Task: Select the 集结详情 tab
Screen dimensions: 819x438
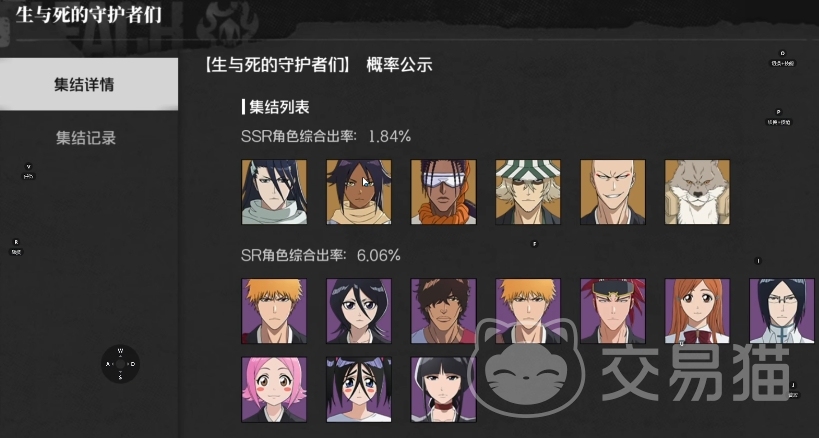Action: tap(88, 85)
